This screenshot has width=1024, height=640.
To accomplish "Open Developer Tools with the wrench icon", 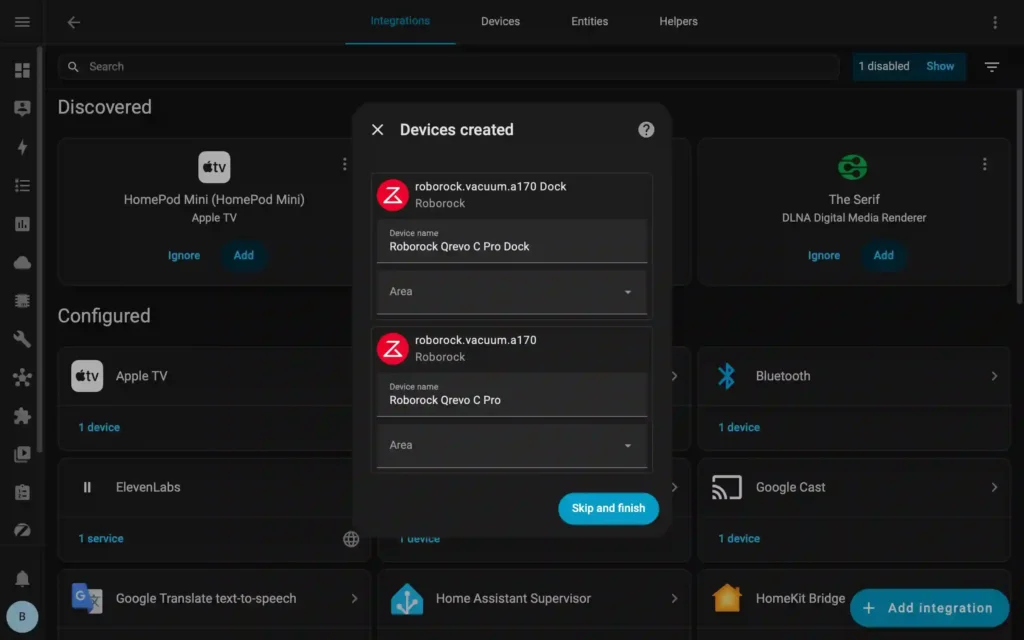I will (x=22, y=339).
